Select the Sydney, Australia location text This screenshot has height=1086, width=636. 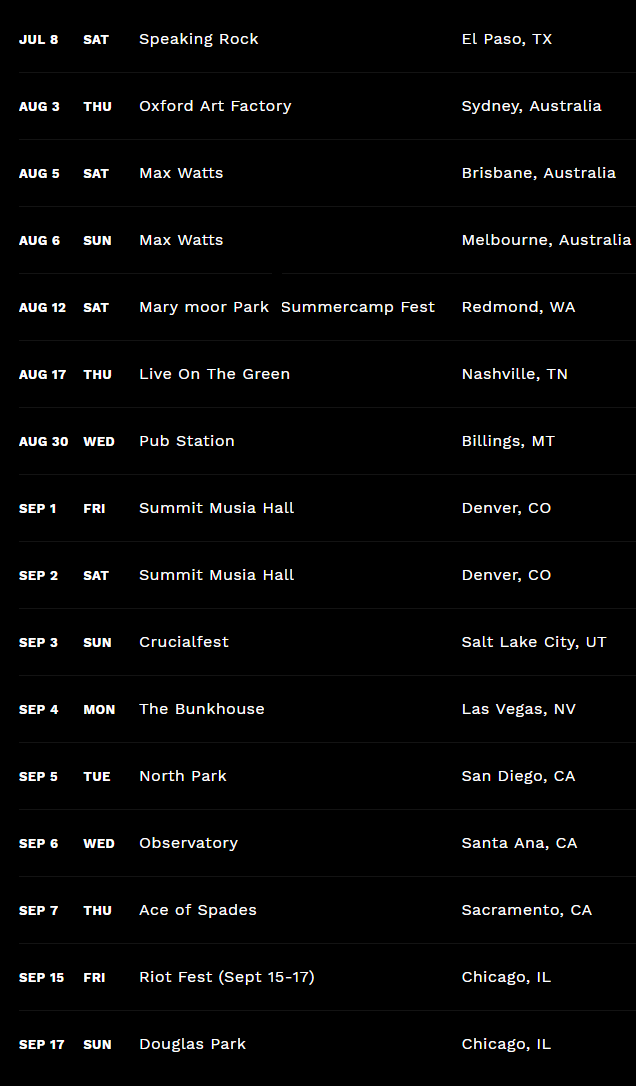tap(531, 106)
